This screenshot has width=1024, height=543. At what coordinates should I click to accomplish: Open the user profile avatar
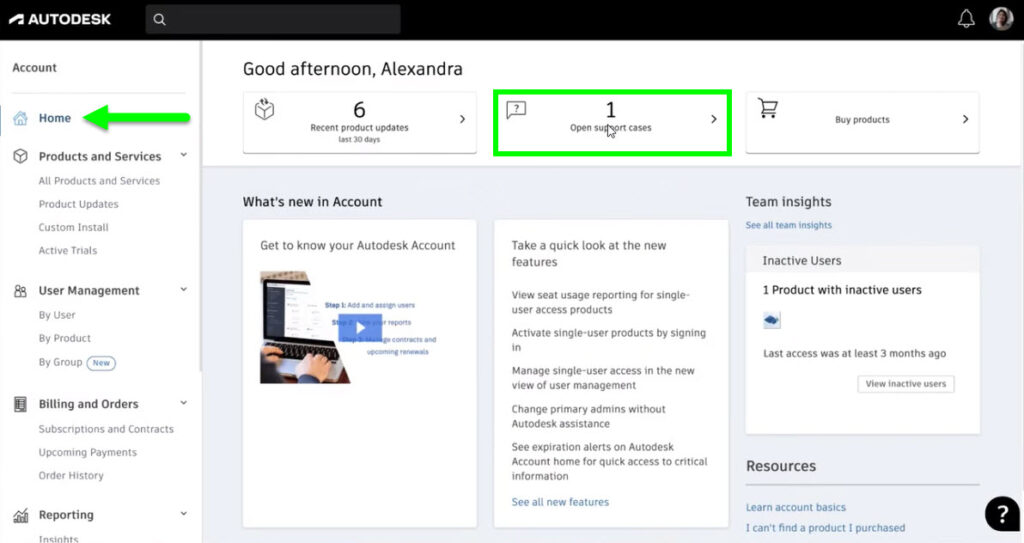coord(1000,19)
